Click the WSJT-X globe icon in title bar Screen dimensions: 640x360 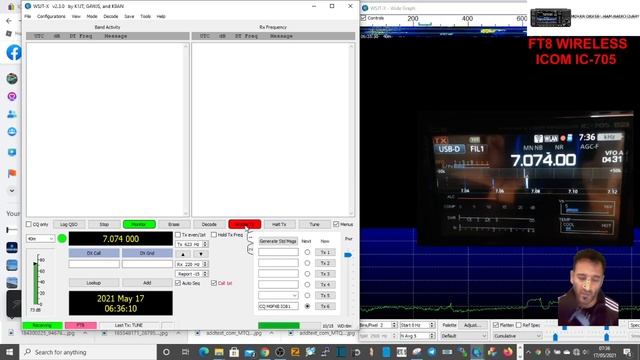click(28, 6)
